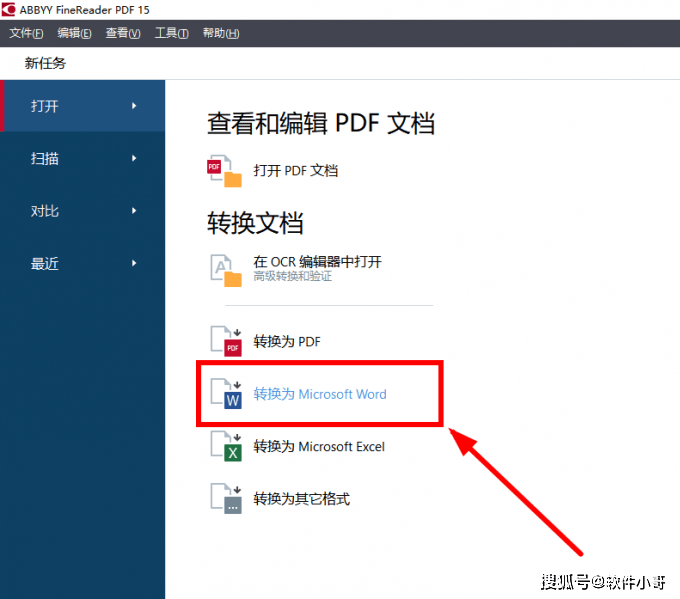Click 在 OCR 编辑器中打开
The height and width of the screenshot is (599, 680).
(317, 262)
